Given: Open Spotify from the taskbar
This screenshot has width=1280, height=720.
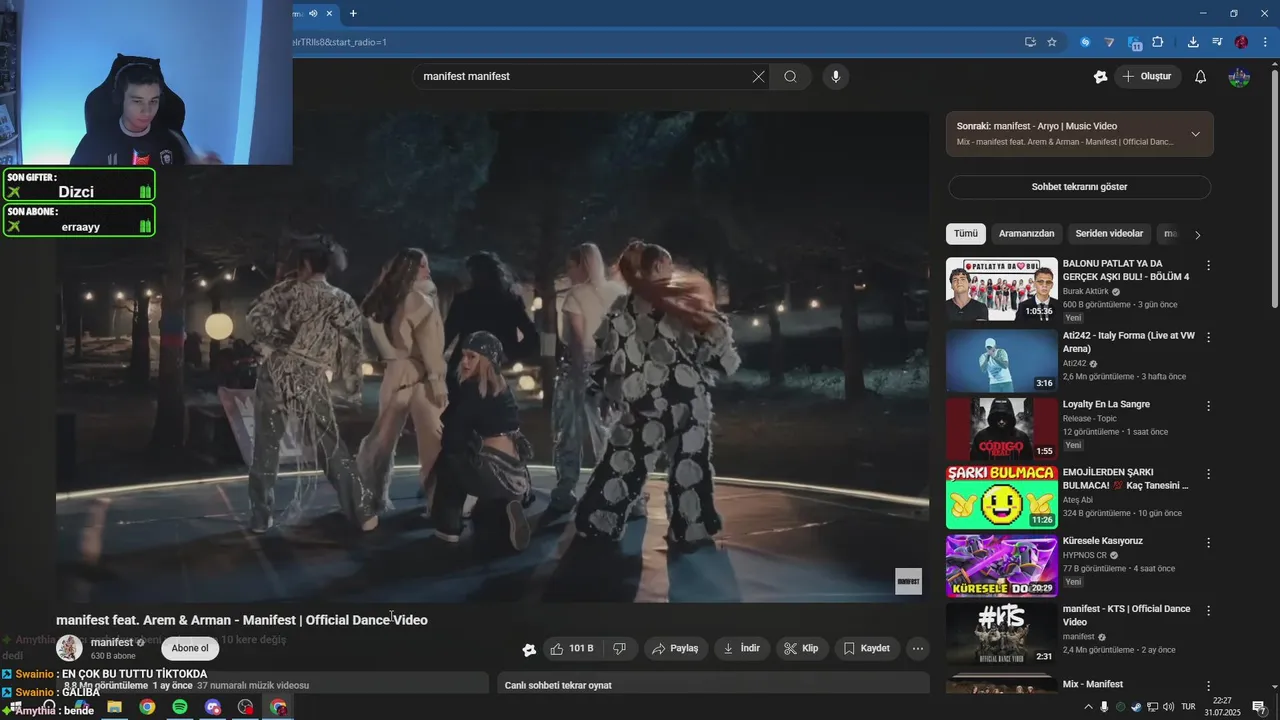Looking at the screenshot, I should (x=180, y=707).
